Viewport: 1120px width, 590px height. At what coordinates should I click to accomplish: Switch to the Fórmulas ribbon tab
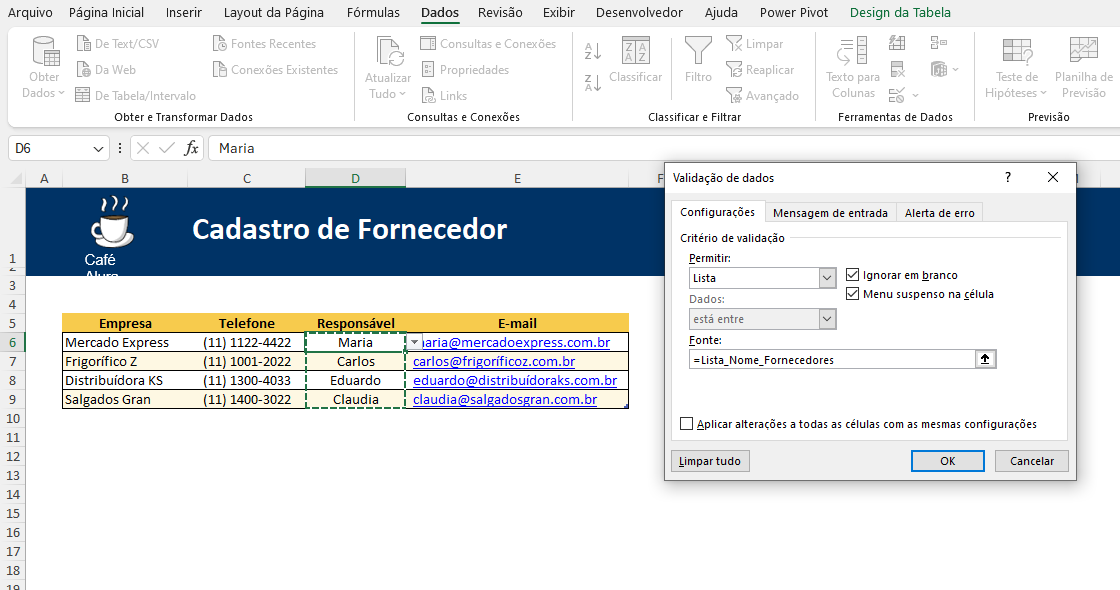click(x=373, y=13)
